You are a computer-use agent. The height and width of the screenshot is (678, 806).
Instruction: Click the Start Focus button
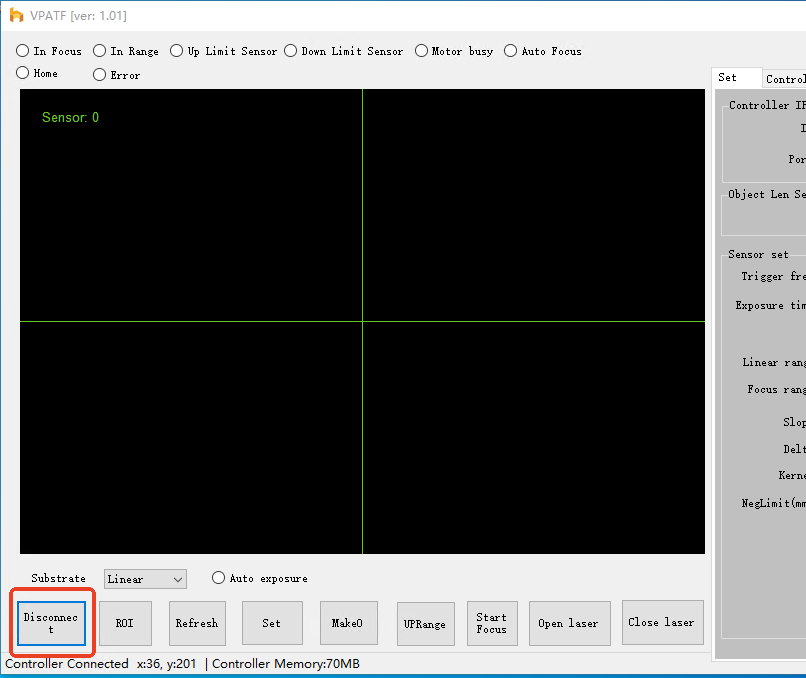coord(492,623)
